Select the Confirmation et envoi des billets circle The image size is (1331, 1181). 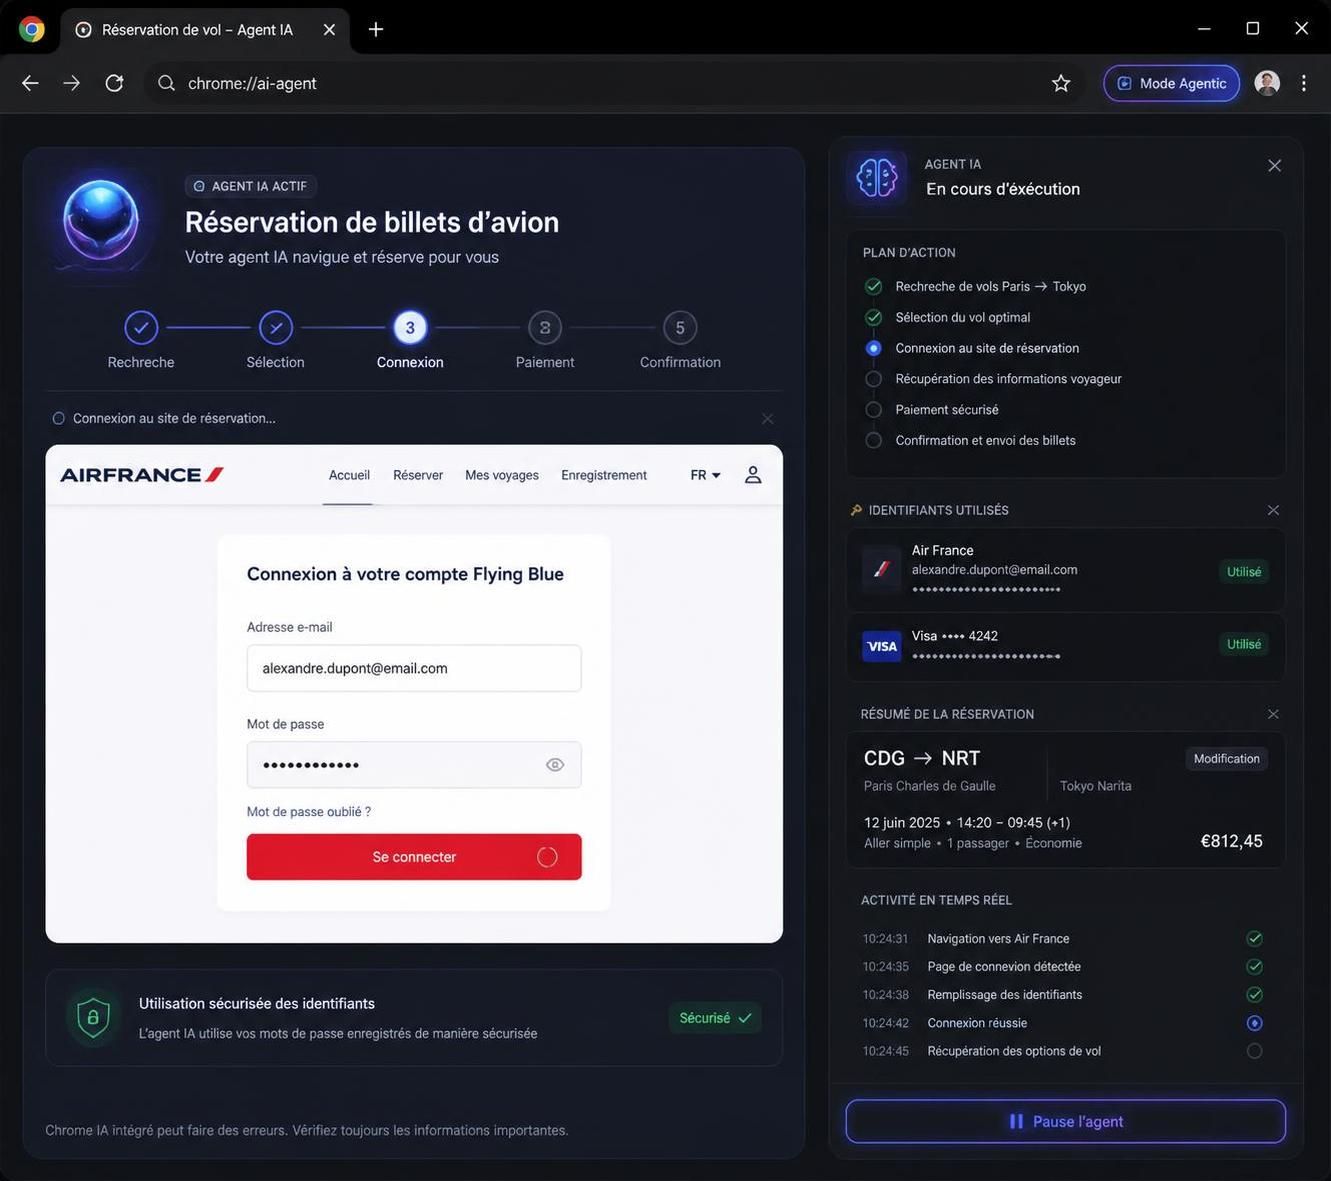click(873, 440)
